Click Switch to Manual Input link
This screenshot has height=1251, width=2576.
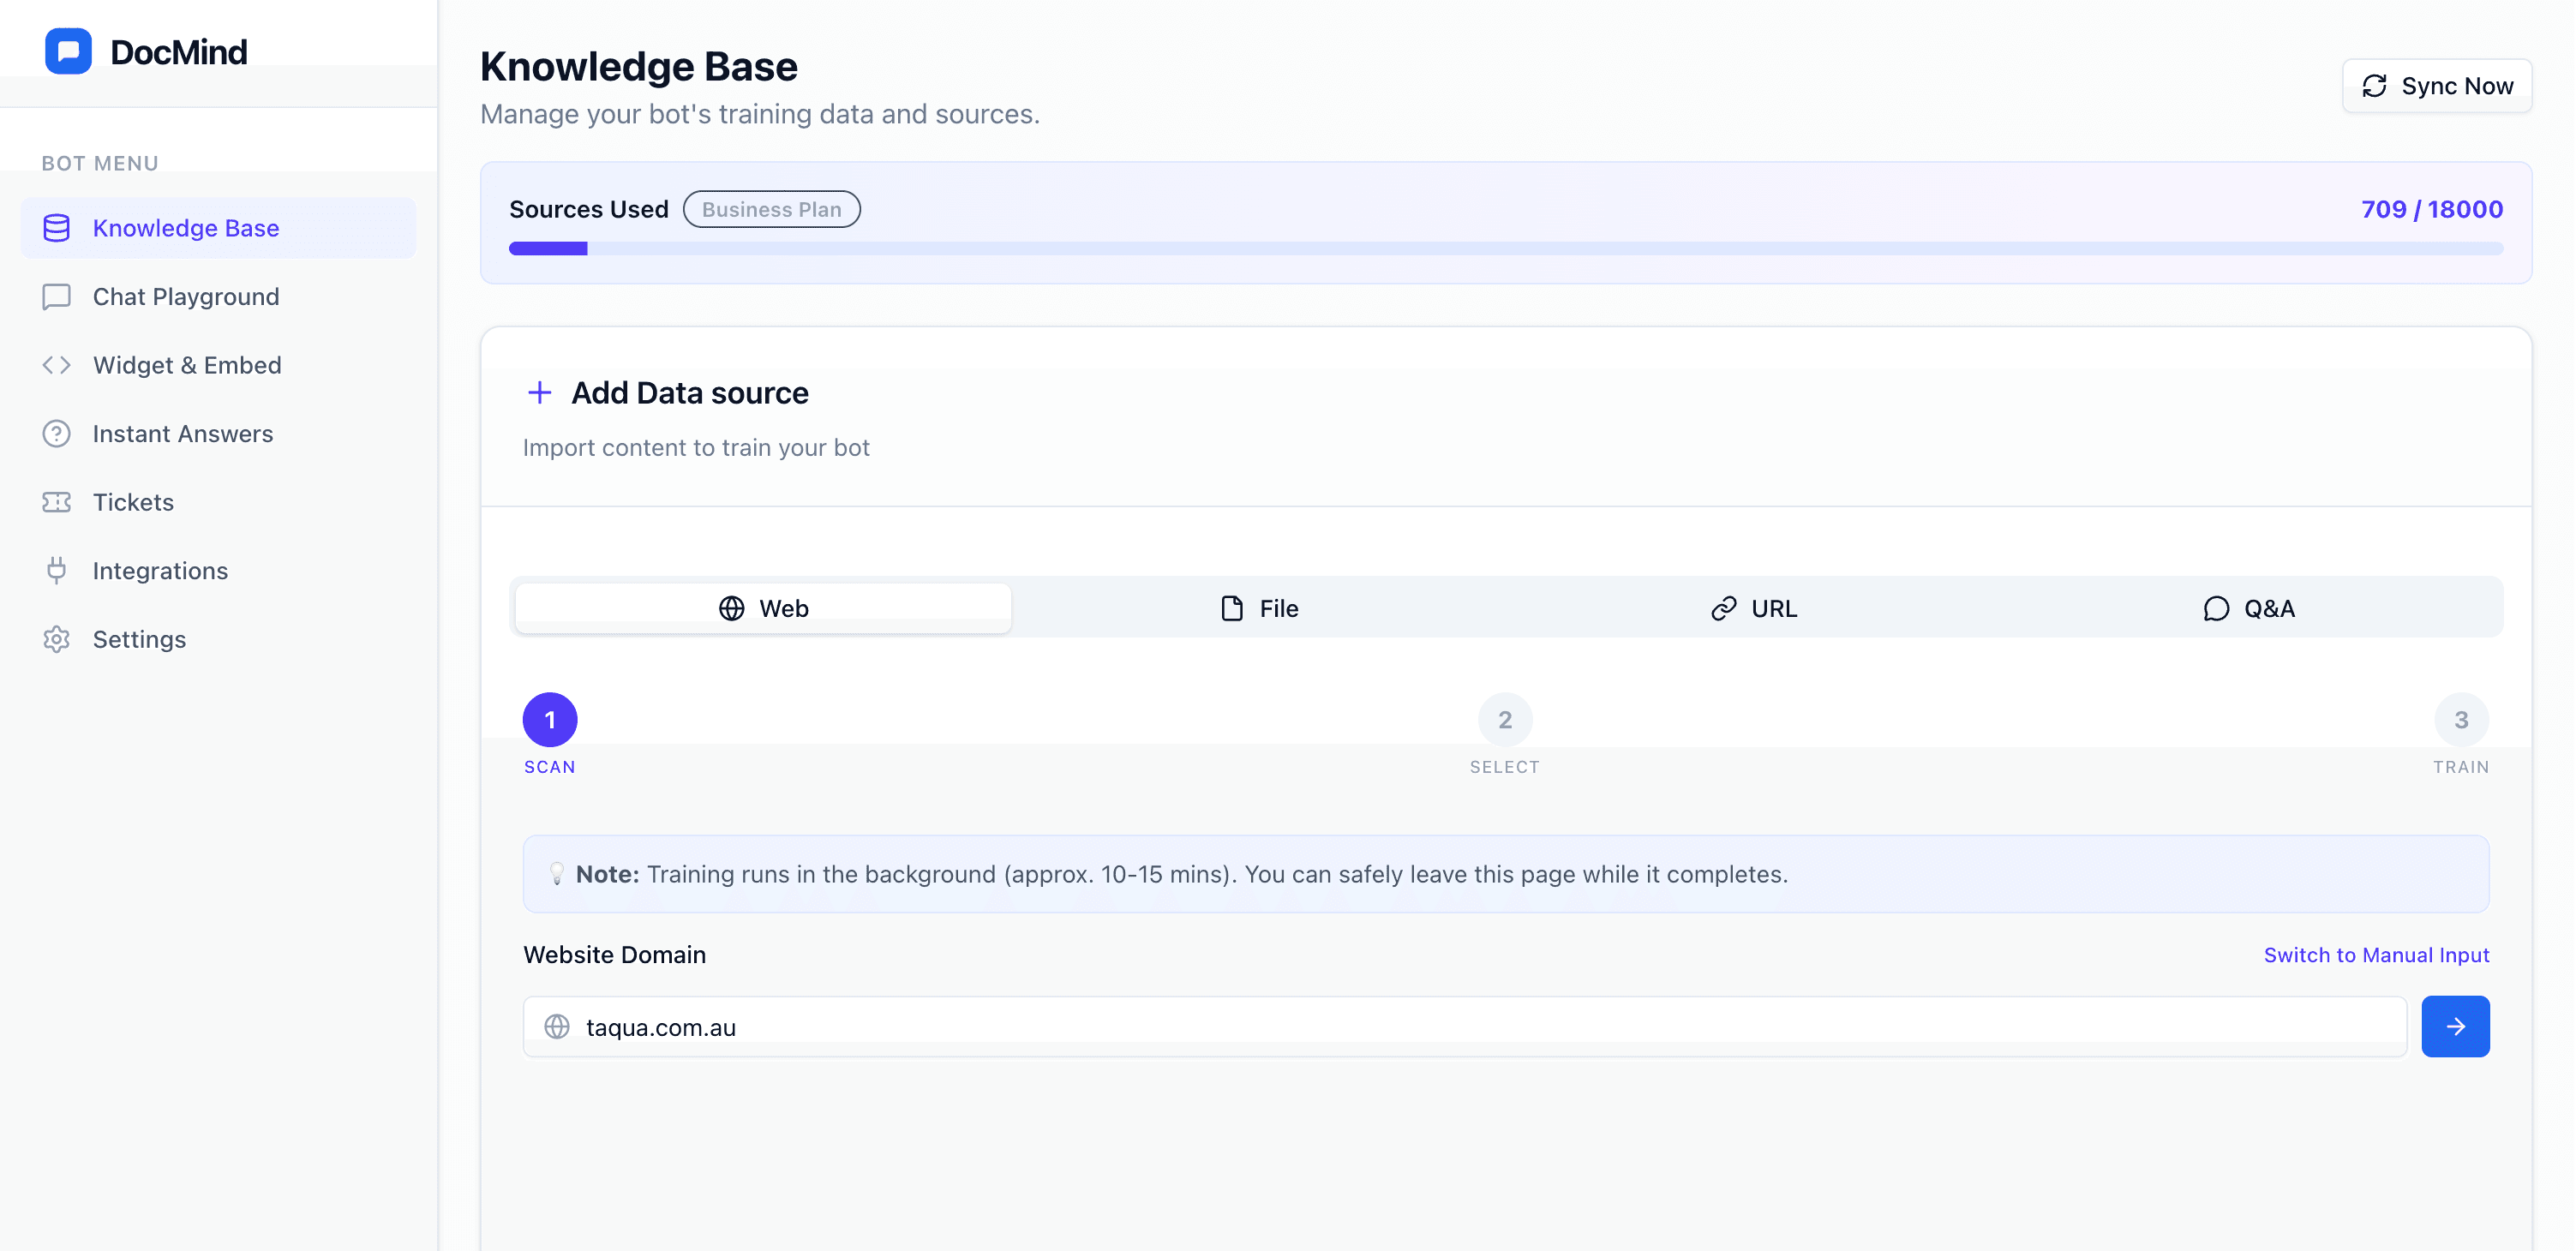(x=2377, y=954)
